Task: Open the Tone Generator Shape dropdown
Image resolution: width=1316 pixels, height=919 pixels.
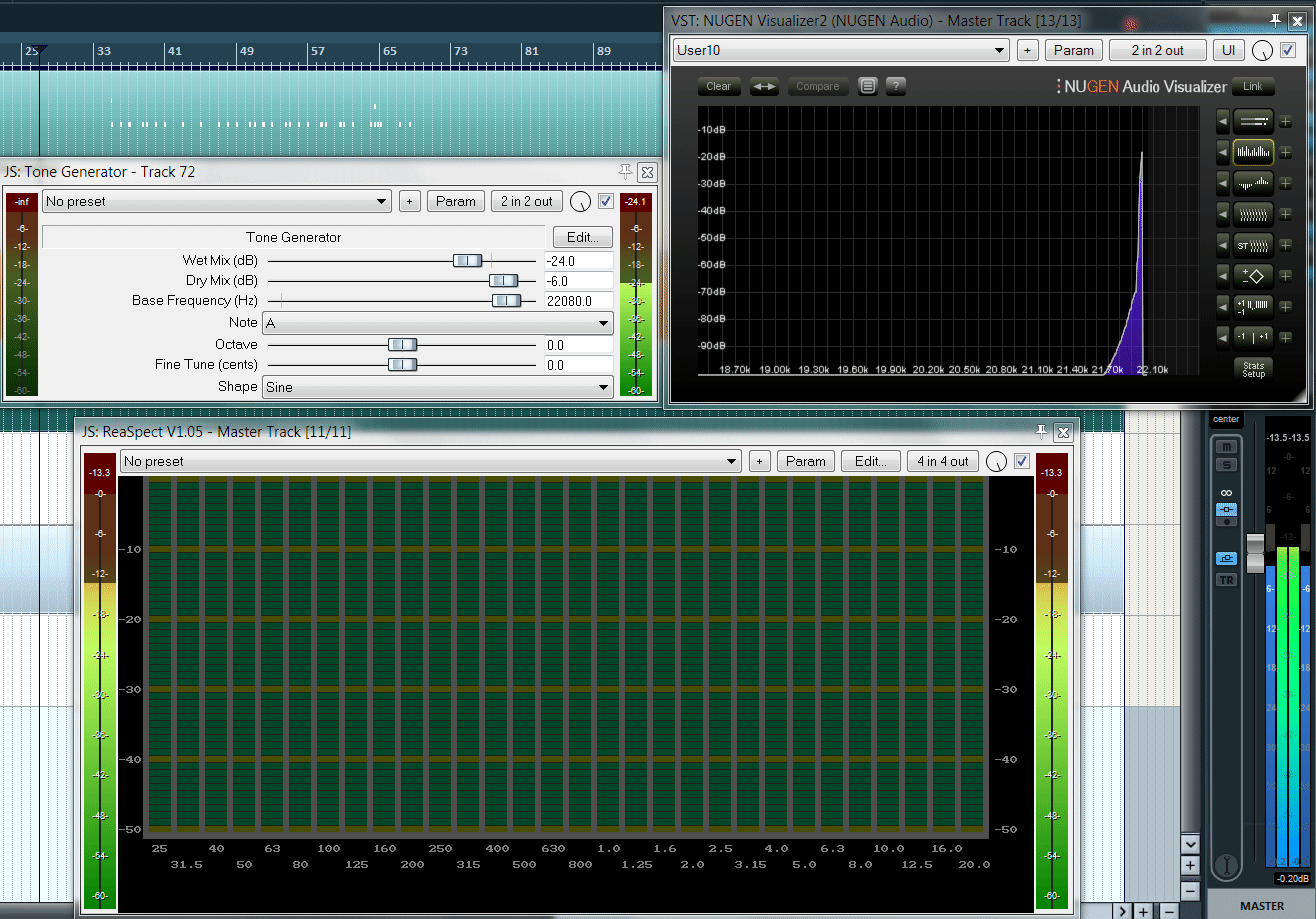Action: click(x=438, y=387)
